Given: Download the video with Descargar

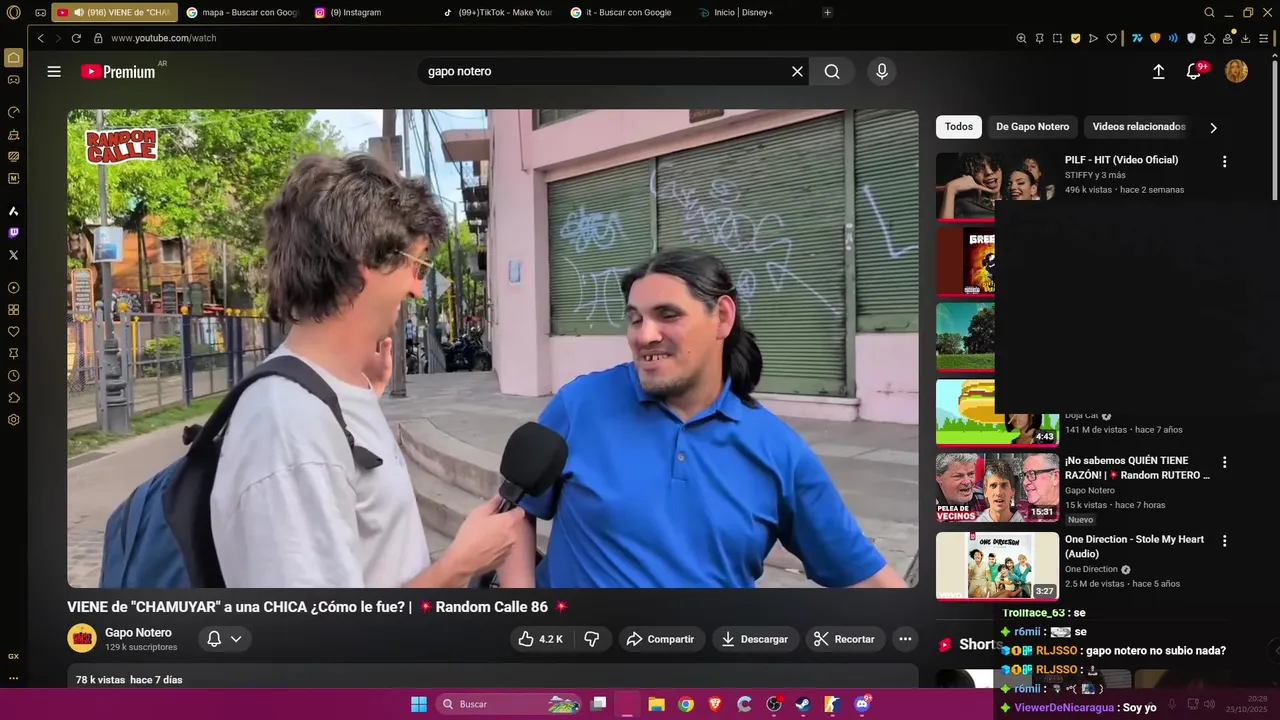Looking at the screenshot, I should (755, 639).
